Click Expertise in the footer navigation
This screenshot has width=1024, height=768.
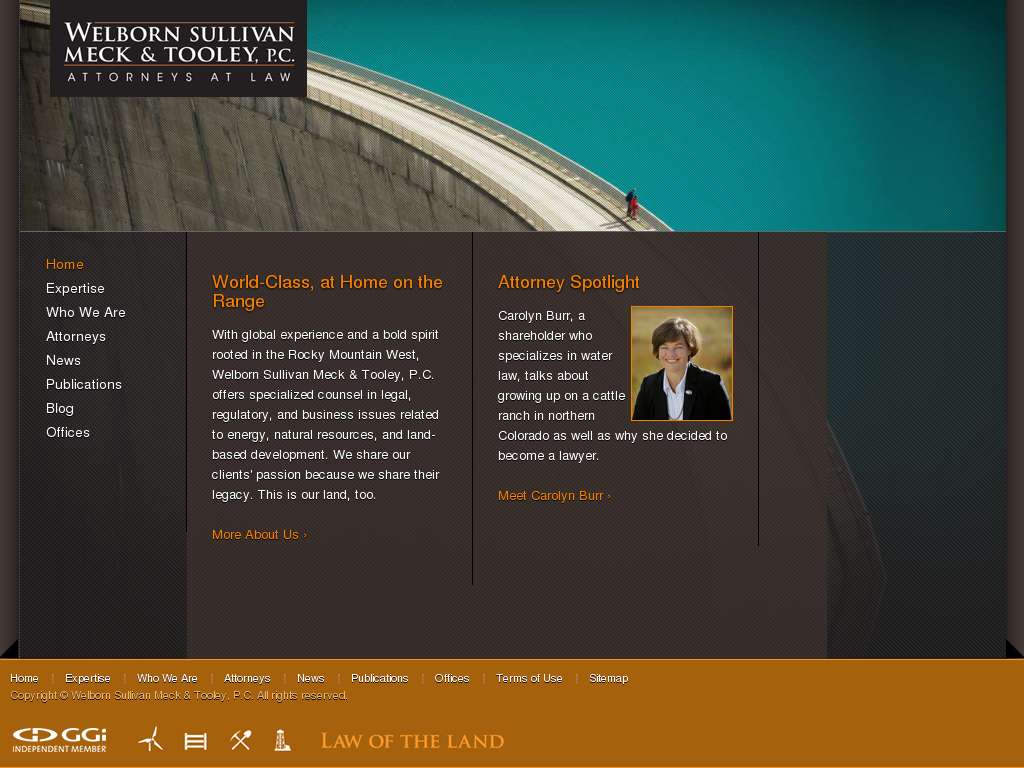88,679
